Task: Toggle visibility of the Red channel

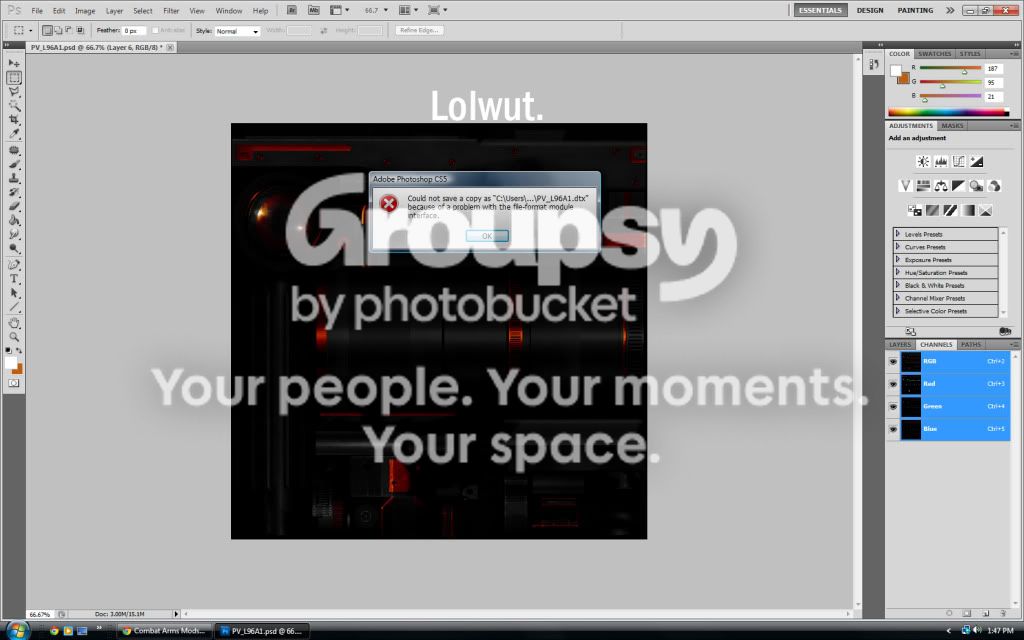Action: click(893, 384)
